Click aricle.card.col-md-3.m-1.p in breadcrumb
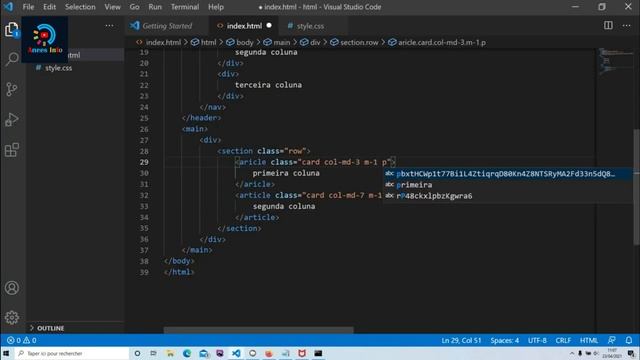The height and width of the screenshot is (360, 640). click(x=442, y=42)
